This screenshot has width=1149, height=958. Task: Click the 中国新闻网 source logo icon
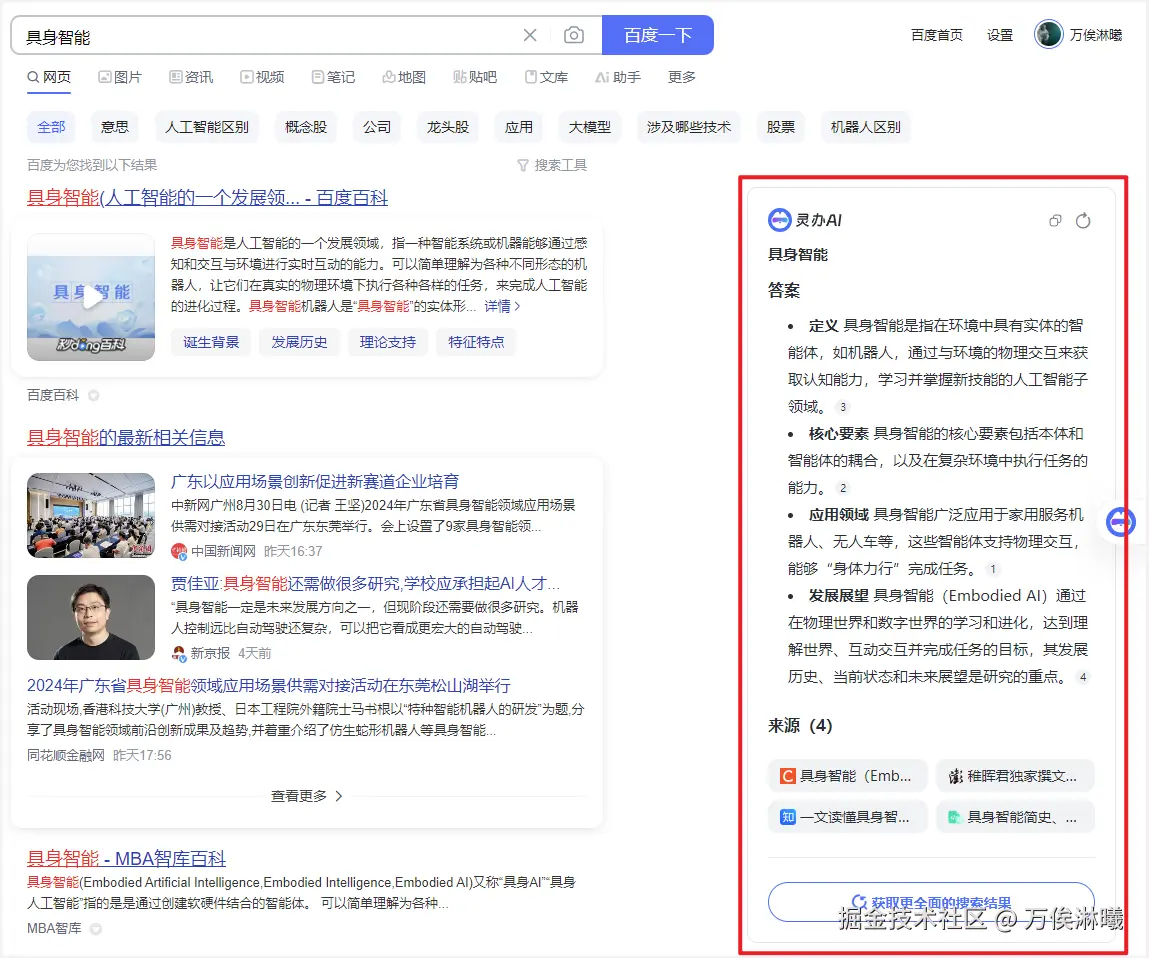179,550
